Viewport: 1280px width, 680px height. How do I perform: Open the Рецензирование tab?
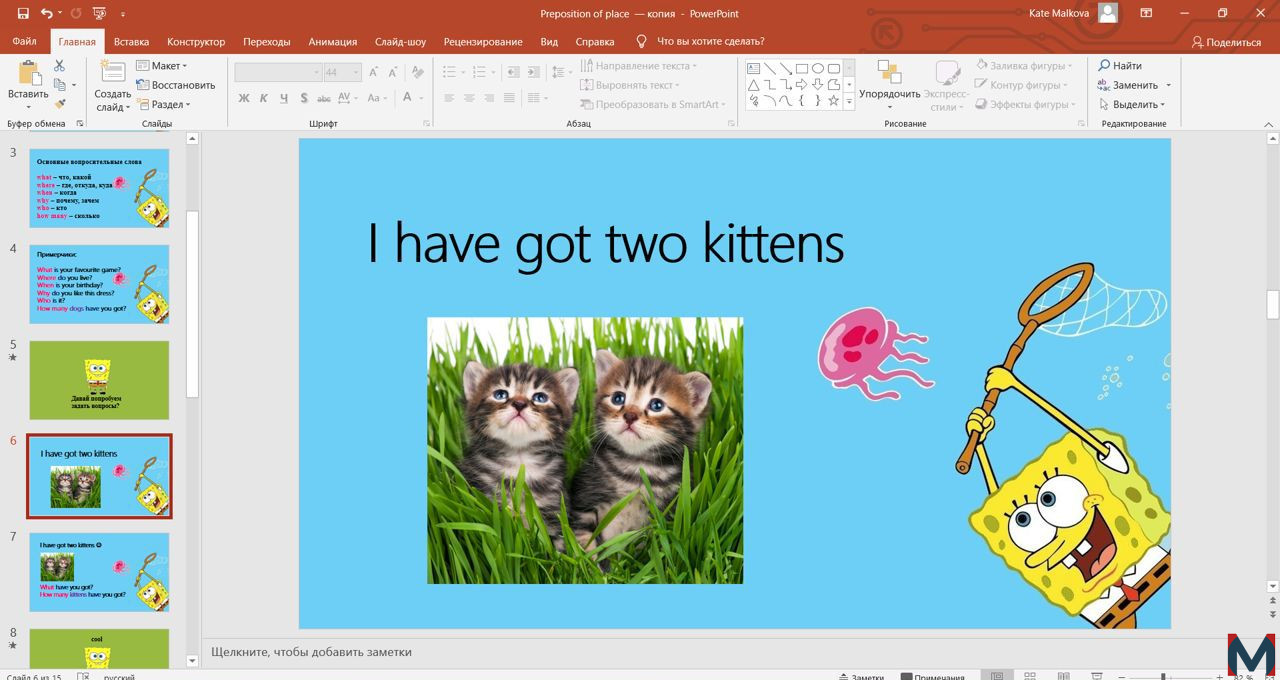483,42
